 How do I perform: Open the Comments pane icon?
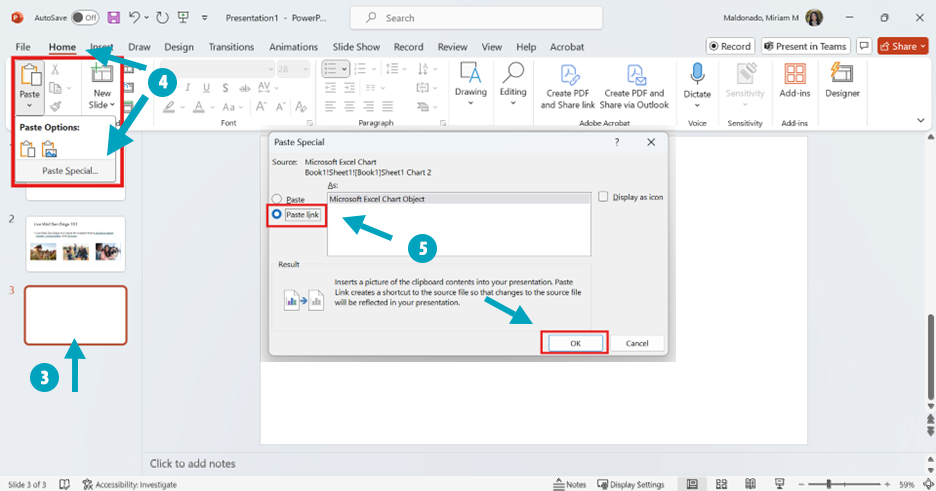click(x=863, y=46)
